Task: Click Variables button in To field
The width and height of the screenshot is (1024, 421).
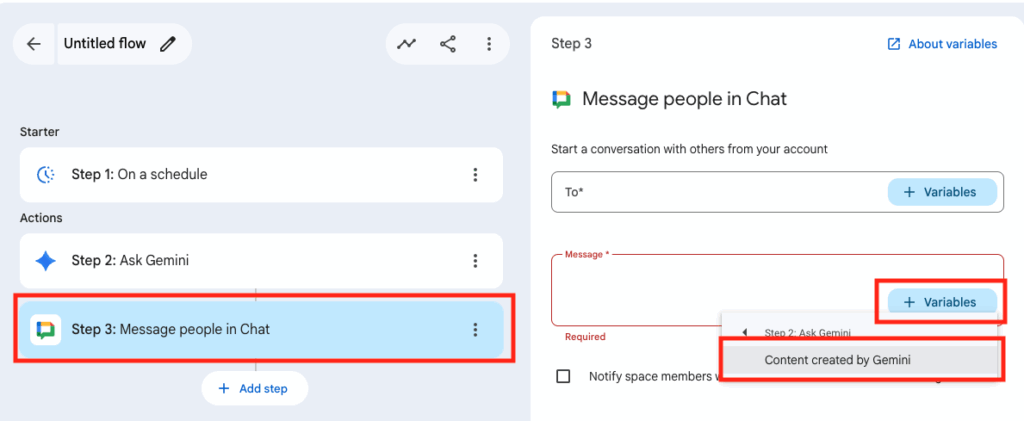Action: coord(941,192)
